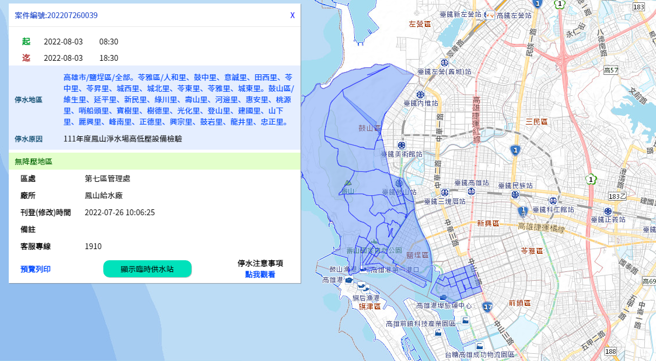The height and width of the screenshot is (361, 656).
Task: Click the 左營區 district label on map
Action: click(420, 24)
